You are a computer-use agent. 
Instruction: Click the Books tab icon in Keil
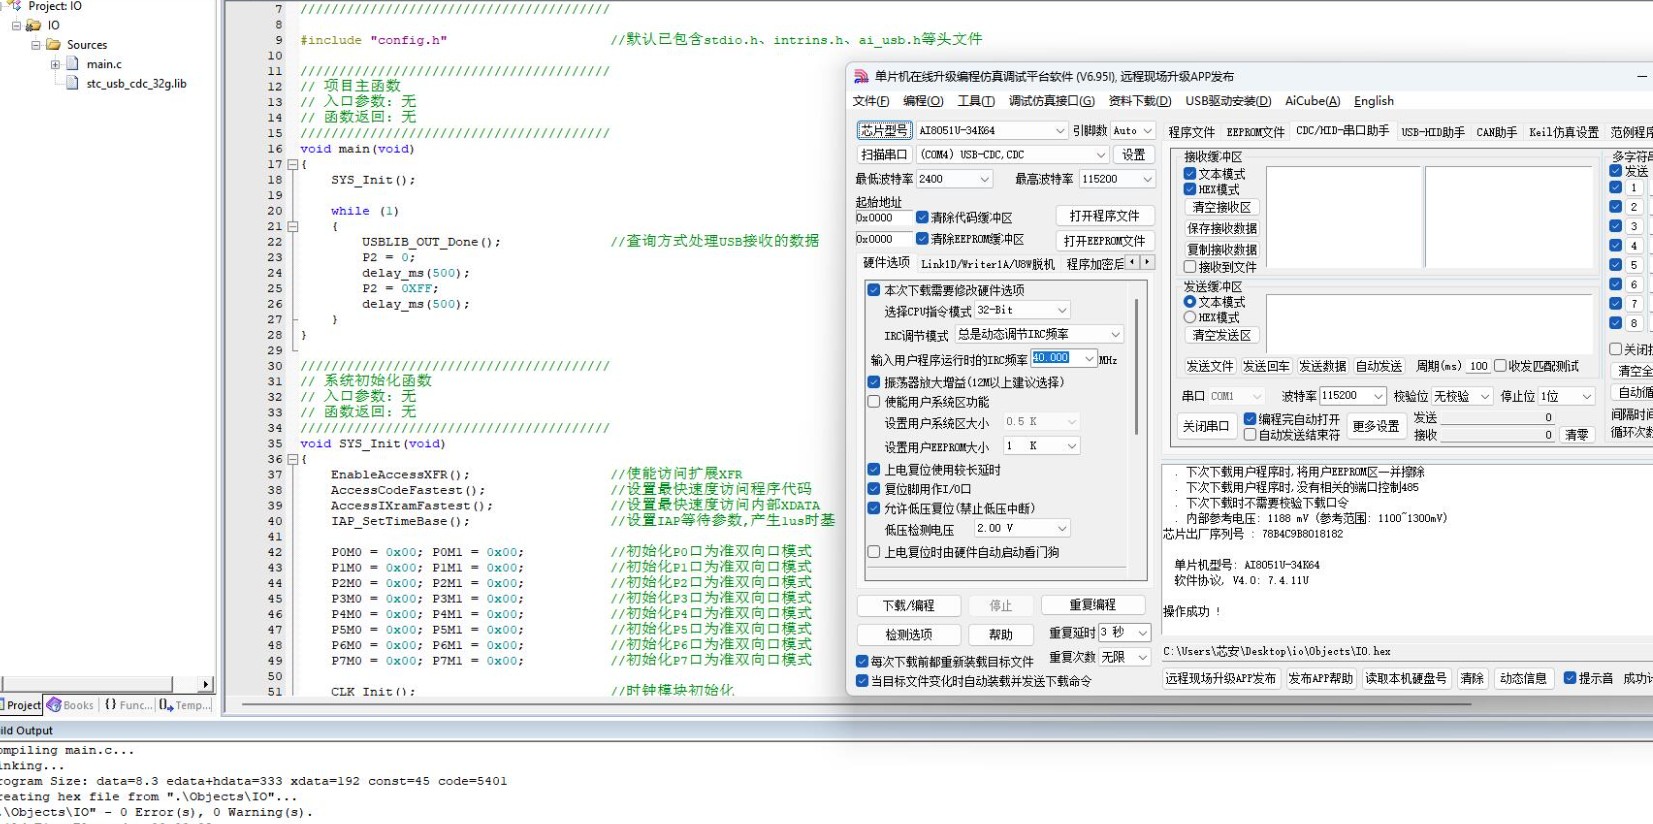54,705
